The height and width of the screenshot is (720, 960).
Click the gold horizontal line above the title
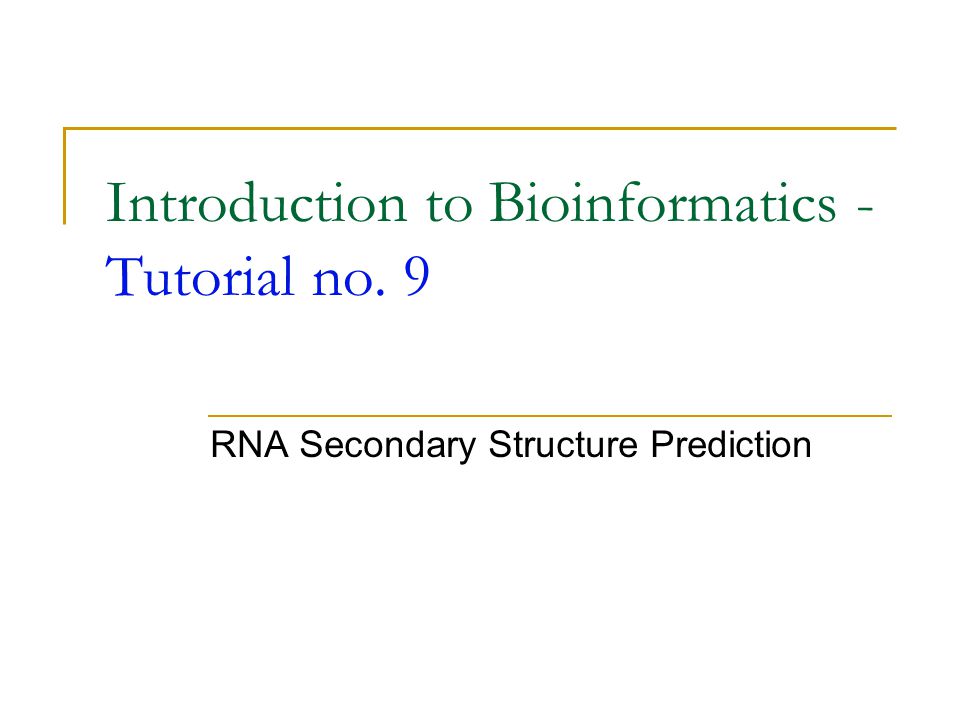(479, 129)
